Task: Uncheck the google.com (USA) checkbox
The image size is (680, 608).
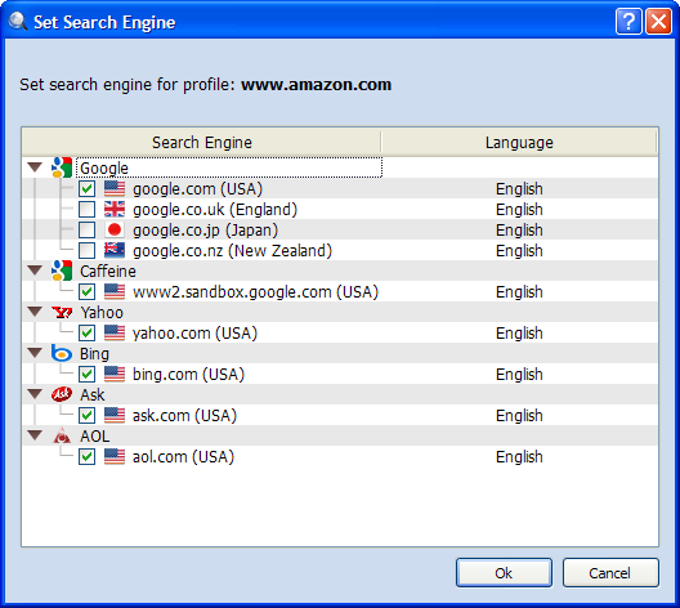Action: point(87,189)
